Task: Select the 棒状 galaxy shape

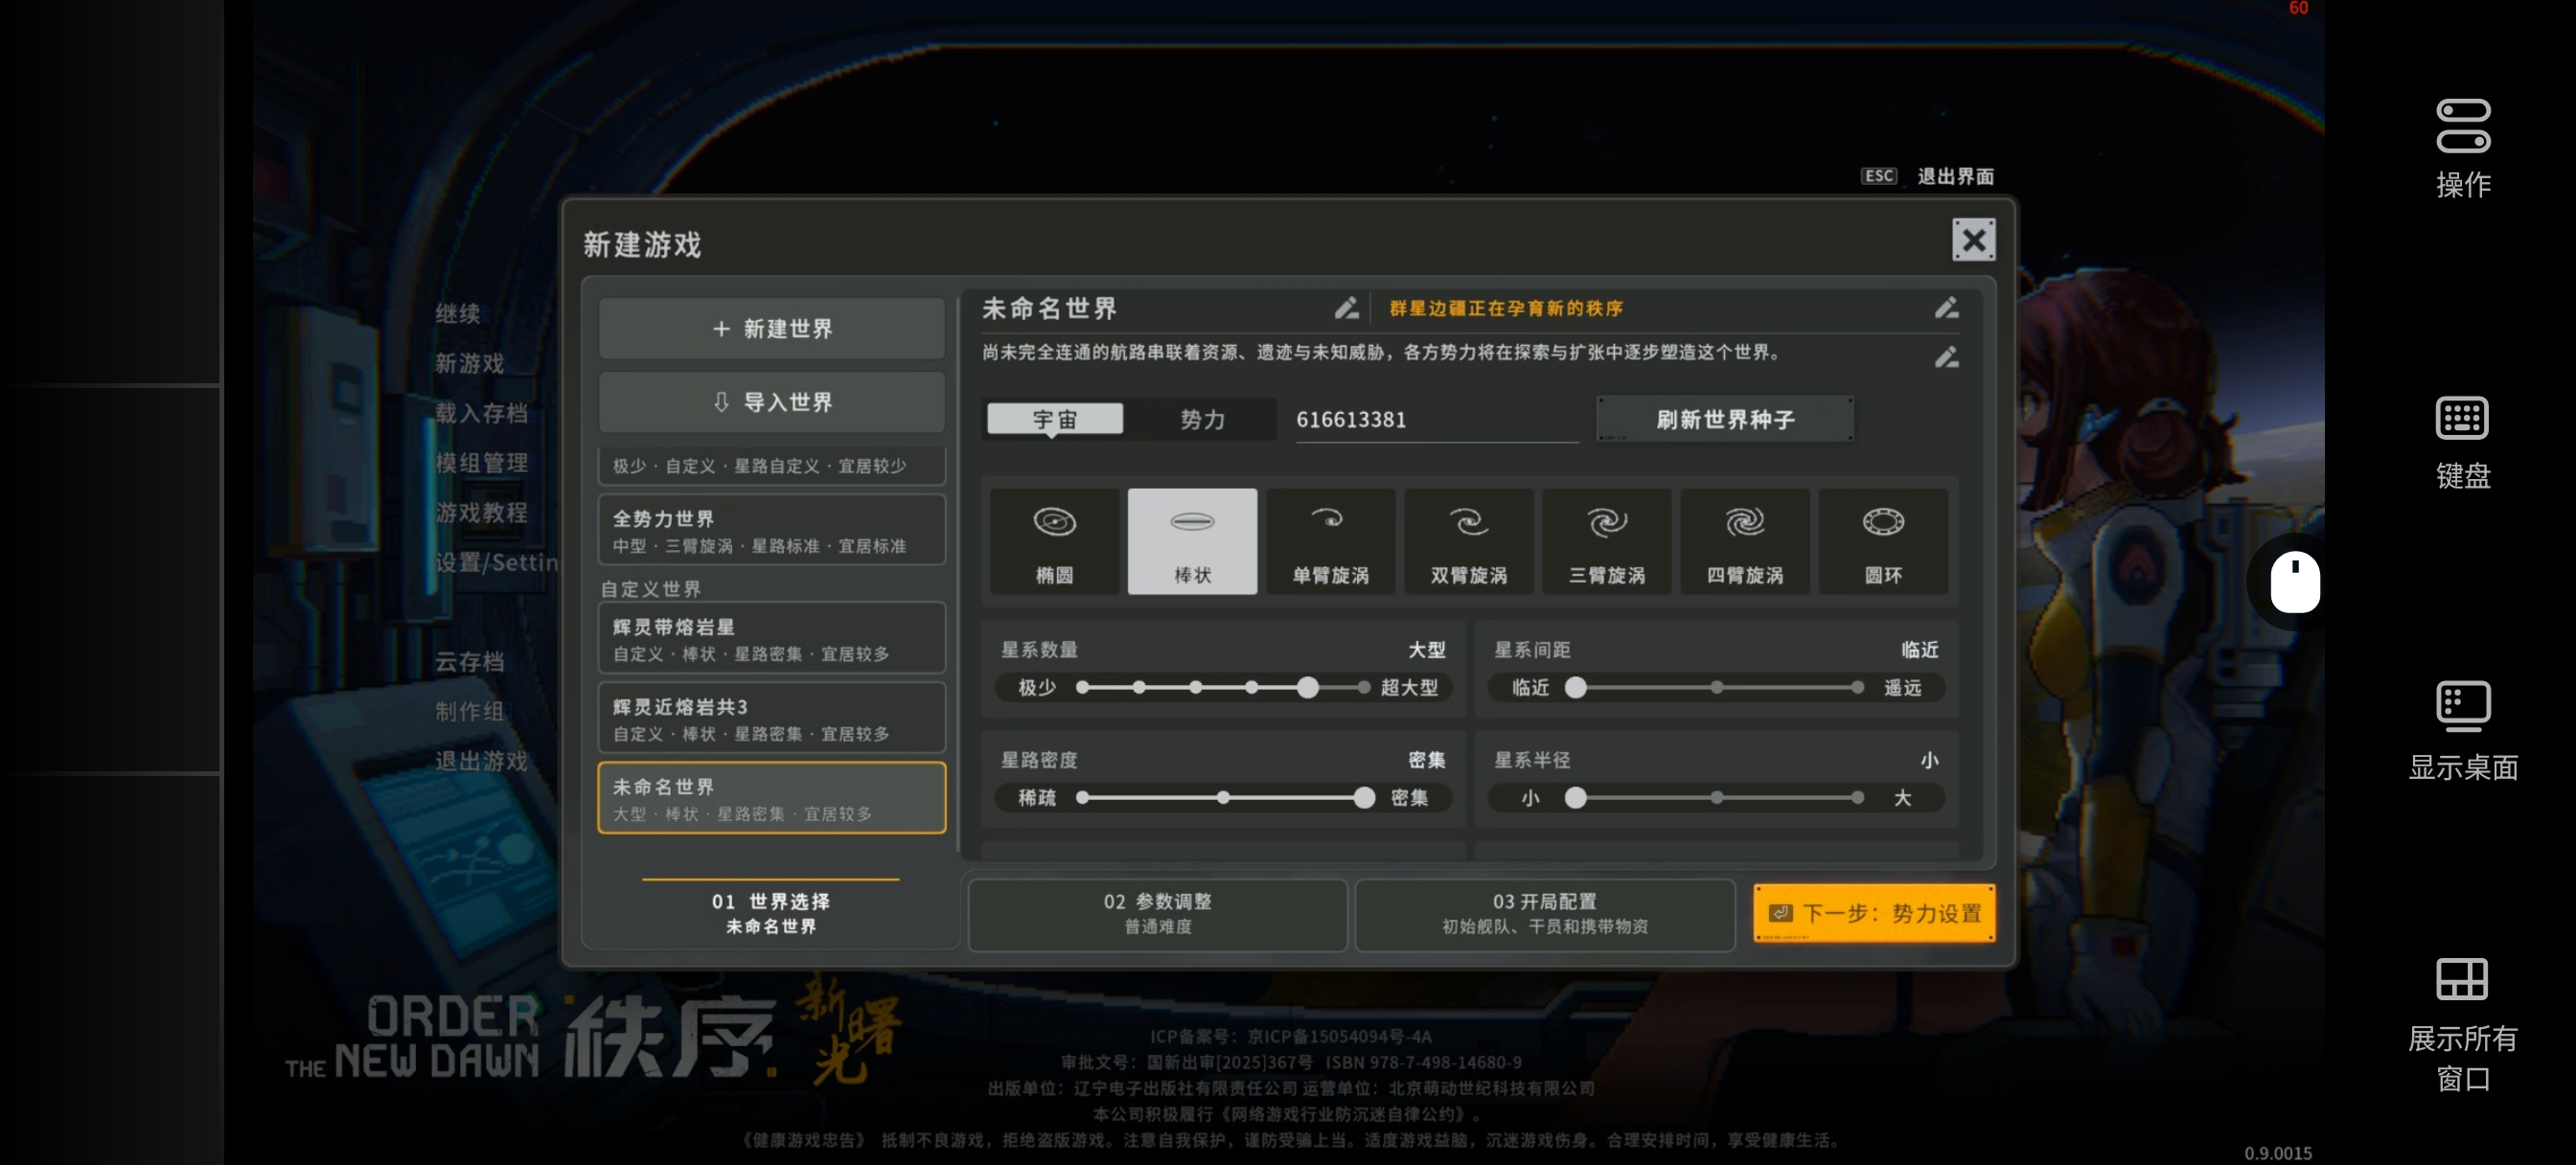Action: (x=1192, y=541)
